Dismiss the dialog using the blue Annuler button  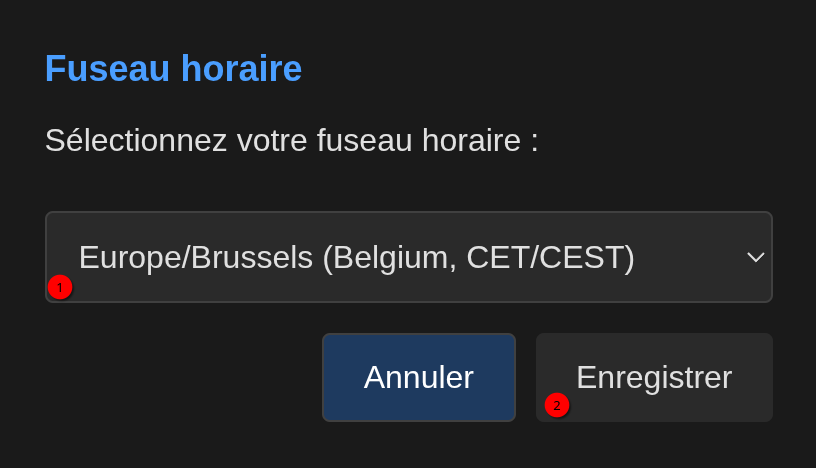click(418, 377)
